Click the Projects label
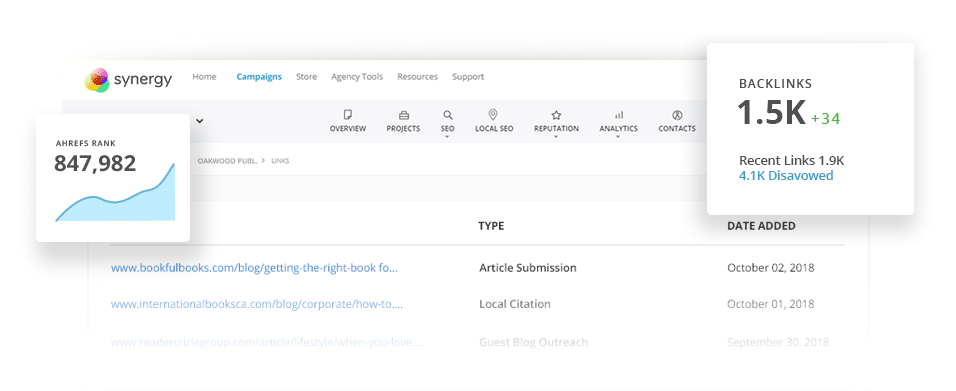 click(x=403, y=129)
